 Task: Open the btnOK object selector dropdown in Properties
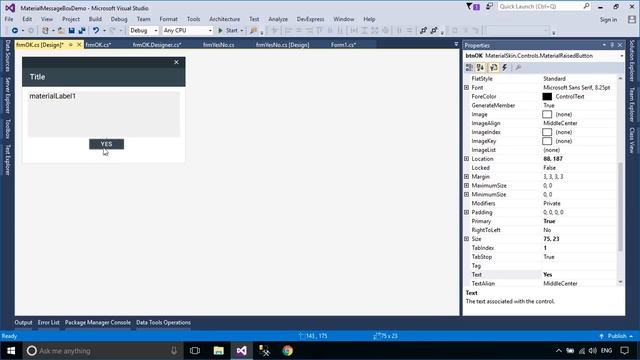pyautogui.click(x=622, y=56)
